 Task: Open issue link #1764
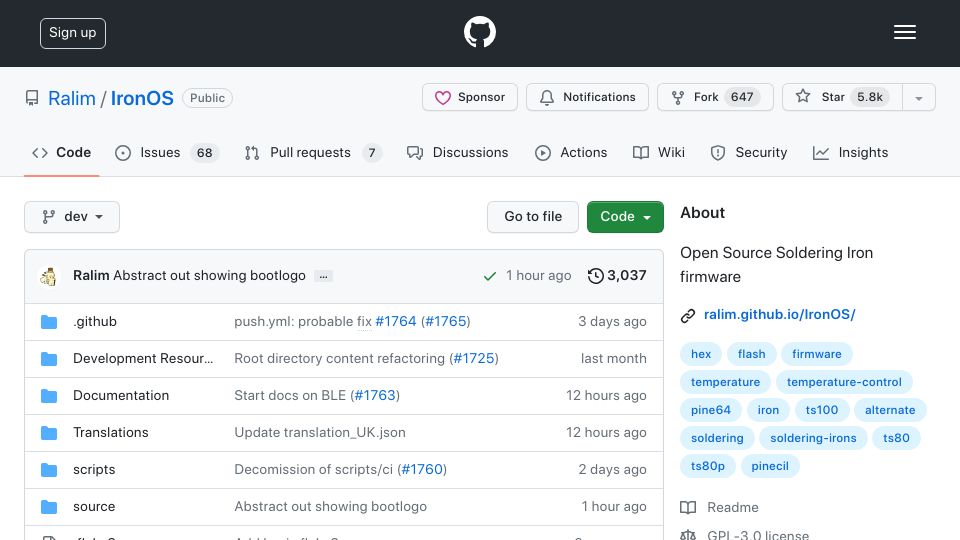(x=396, y=321)
